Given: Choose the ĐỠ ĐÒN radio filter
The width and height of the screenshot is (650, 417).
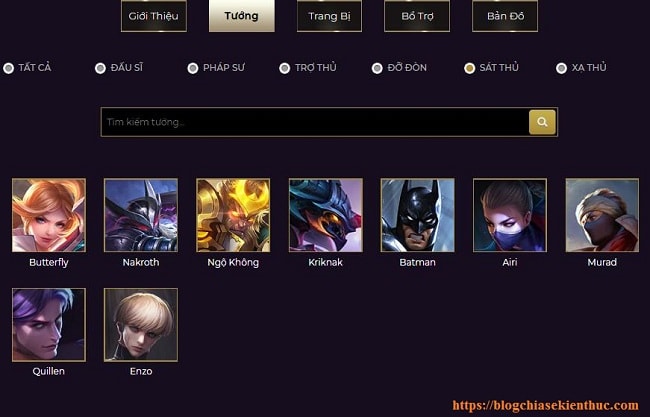Looking at the screenshot, I should (x=377, y=68).
